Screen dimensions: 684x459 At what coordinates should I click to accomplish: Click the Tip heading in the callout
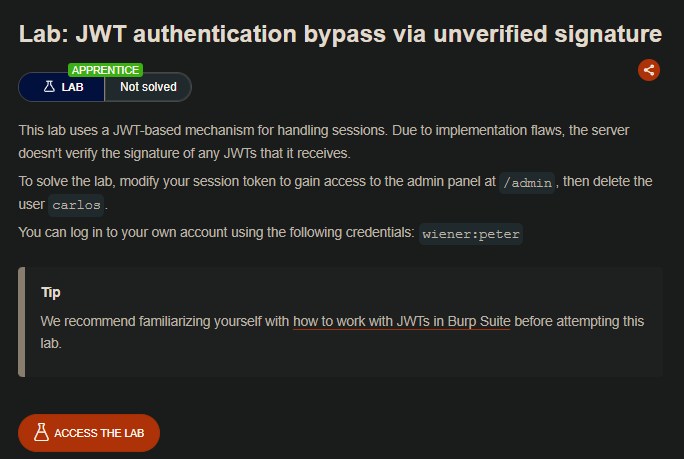click(x=51, y=293)
